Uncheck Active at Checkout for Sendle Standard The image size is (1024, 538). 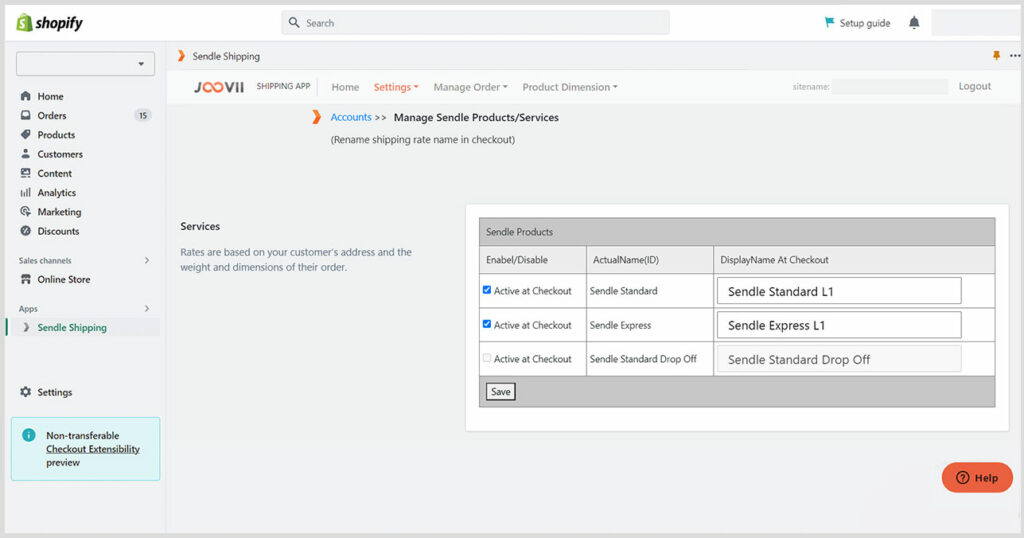coord(487,290)
